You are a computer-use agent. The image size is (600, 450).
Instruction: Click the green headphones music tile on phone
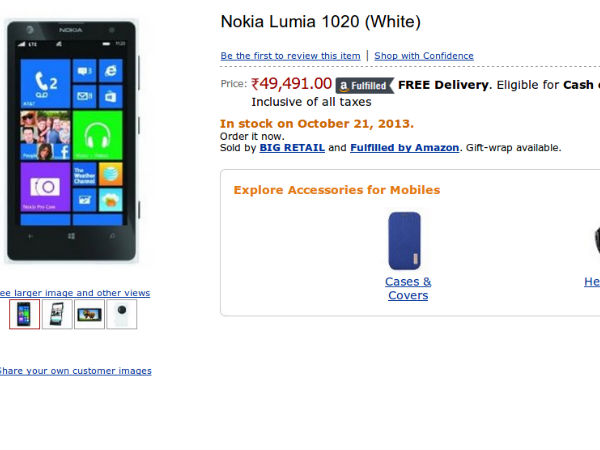(97, 135)
